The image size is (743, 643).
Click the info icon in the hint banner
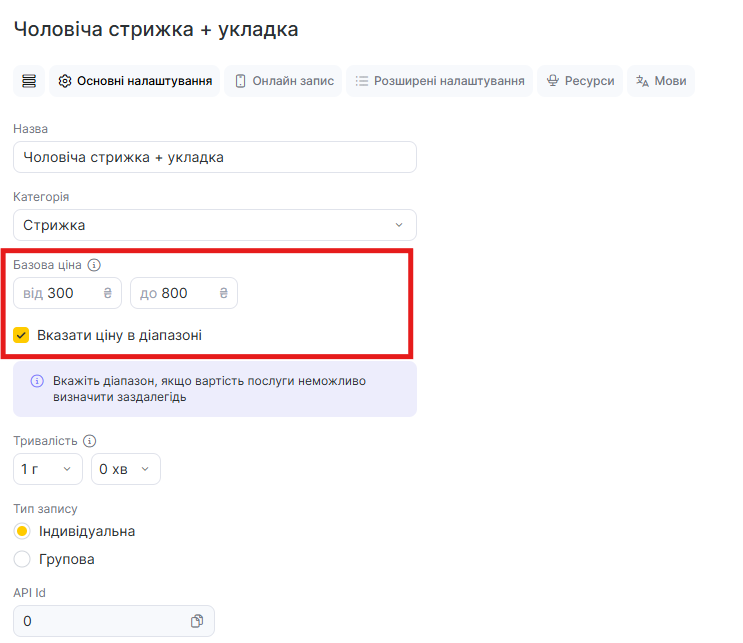click(37, 381)
